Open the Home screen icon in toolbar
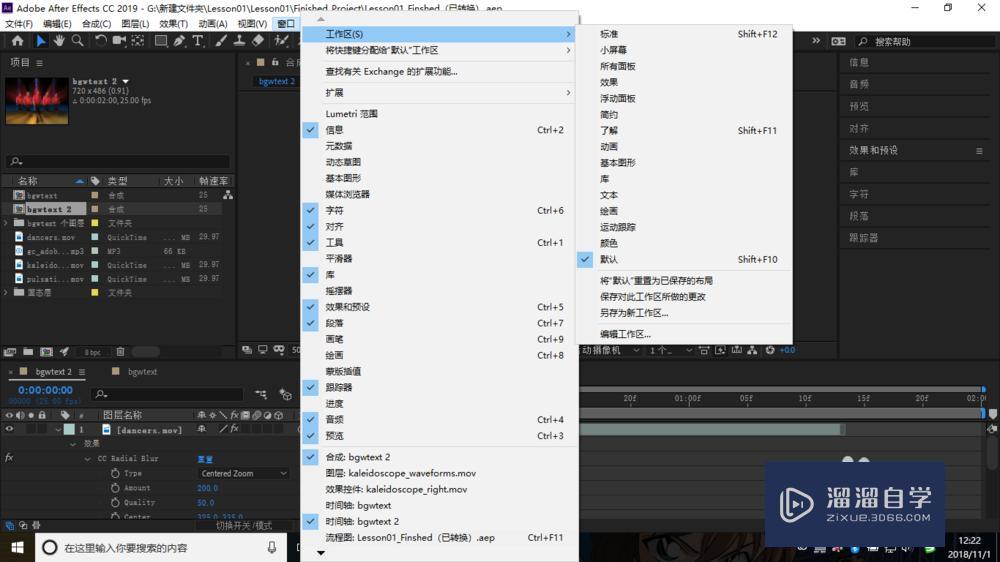The height and width of the screenshot is (562, 1000). [x=17, y=41]
